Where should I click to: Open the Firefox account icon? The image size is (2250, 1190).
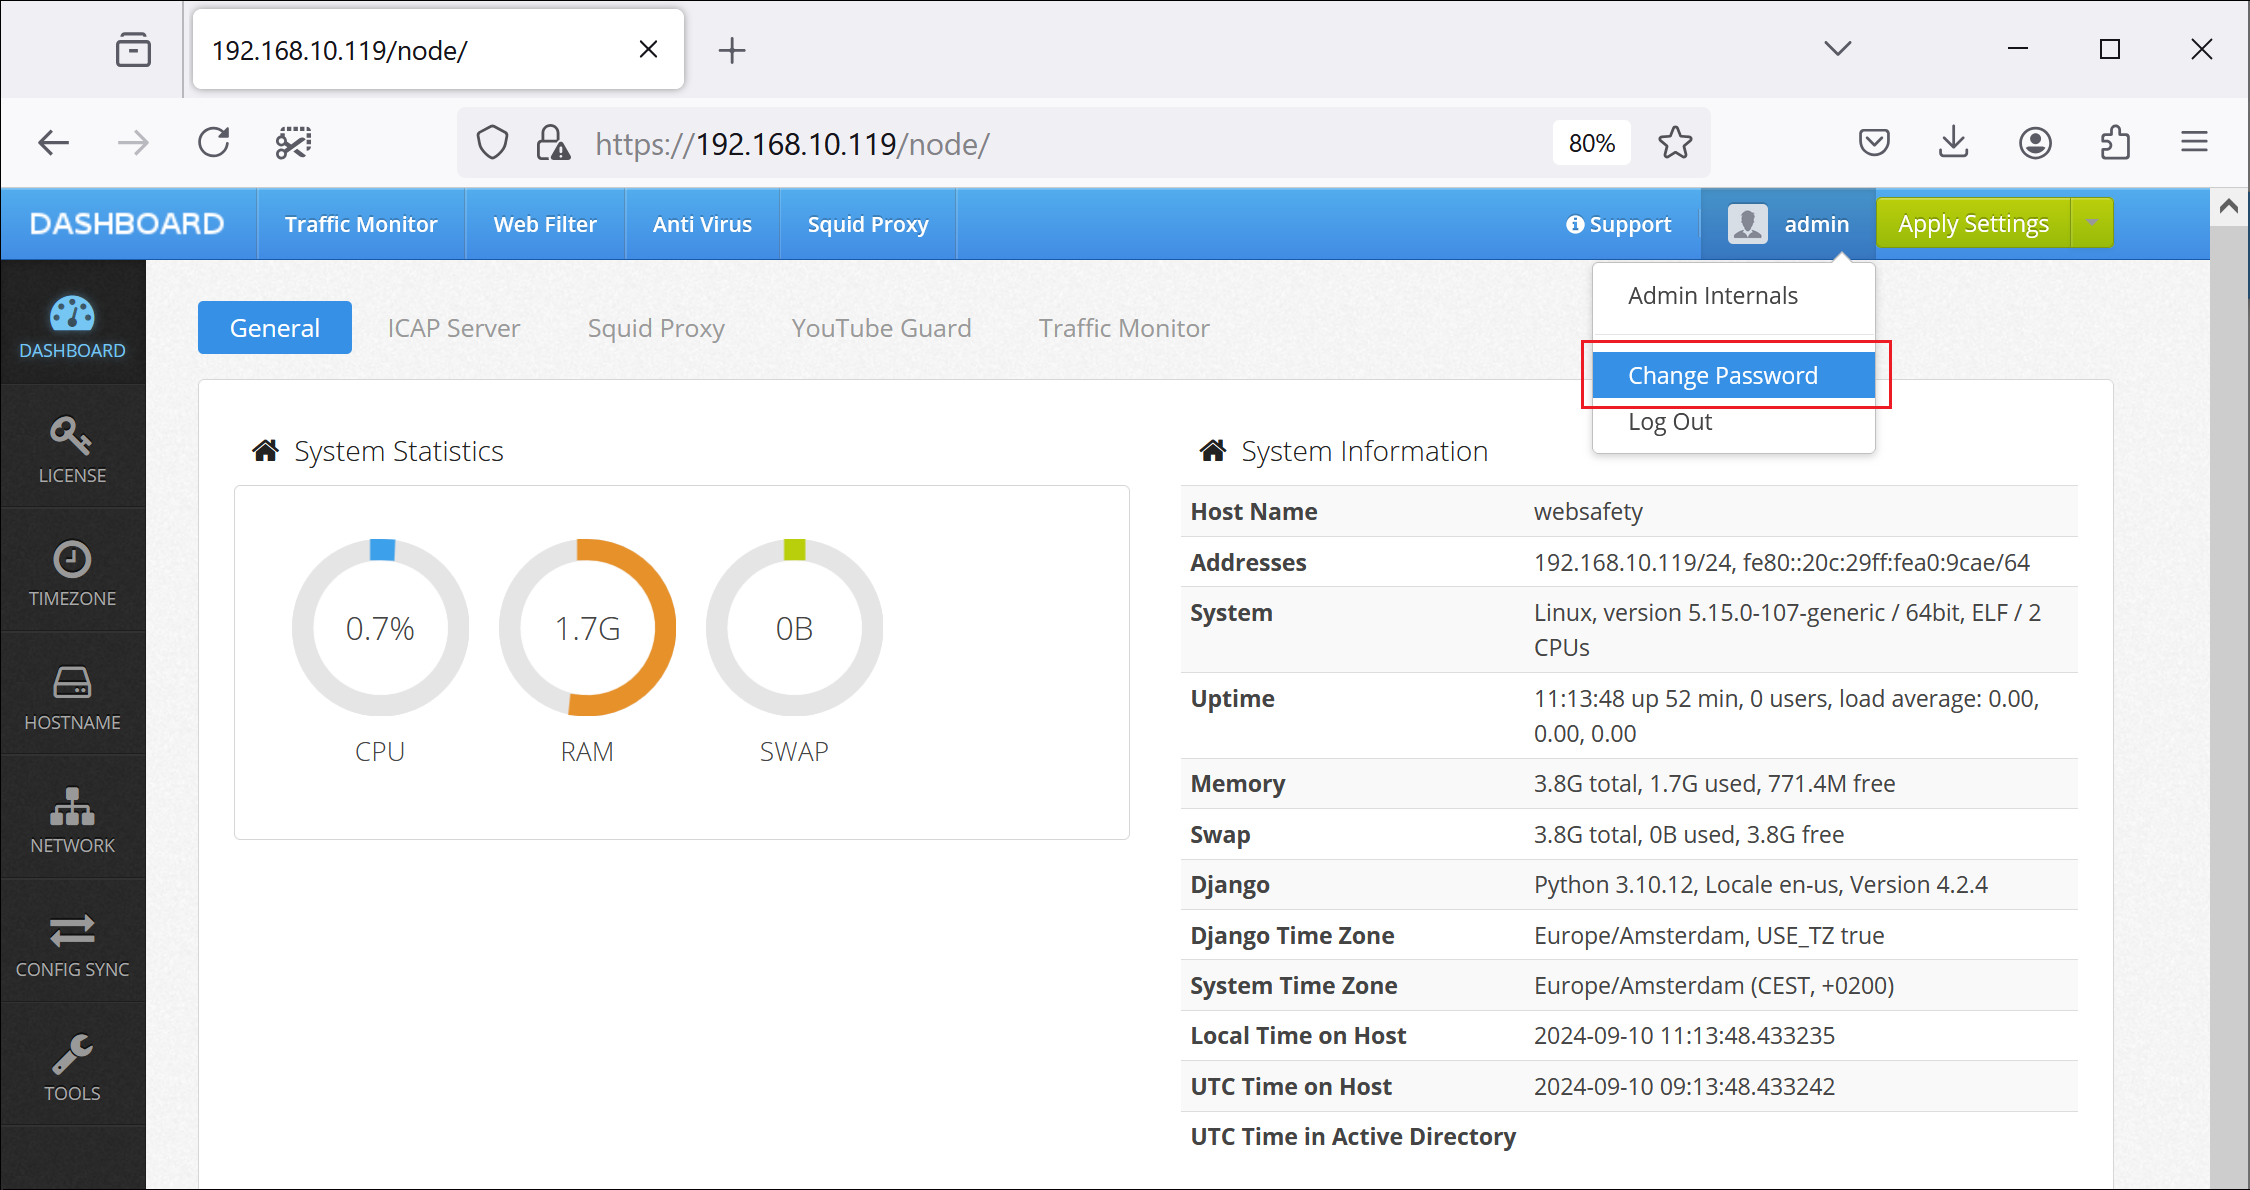point(2035,143)
